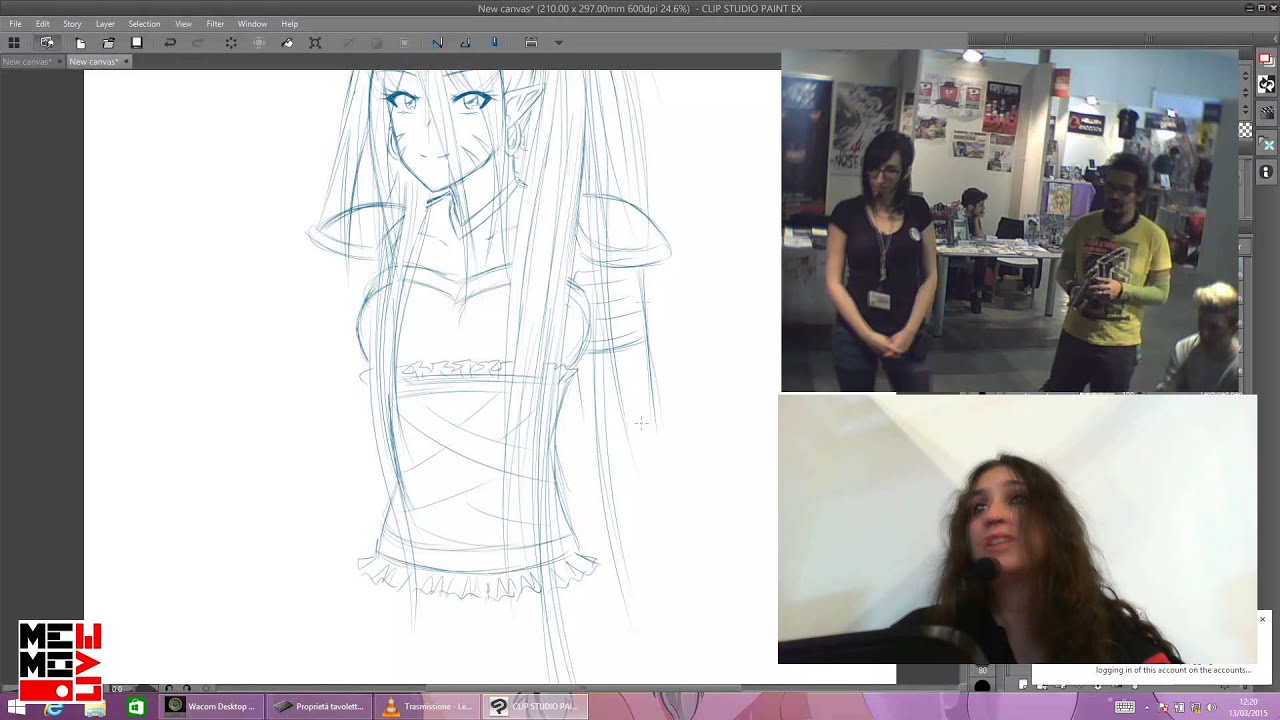Open the Windows Start menu
The height and width of the screenshot is (720, 1280).
pyautogui.click(x=15, y=708)
